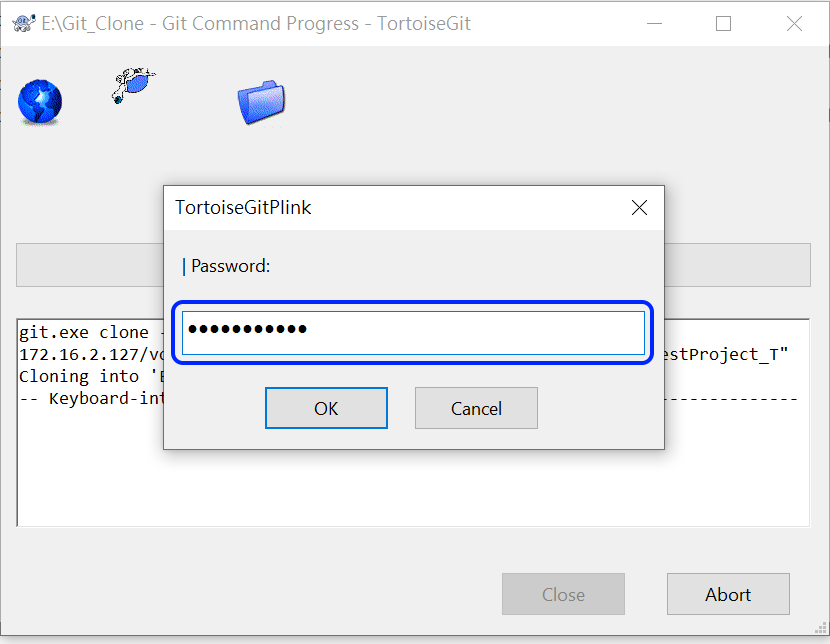Click the clone progress bar
Viewport: 830px width, 644px height.
[413, 265]
